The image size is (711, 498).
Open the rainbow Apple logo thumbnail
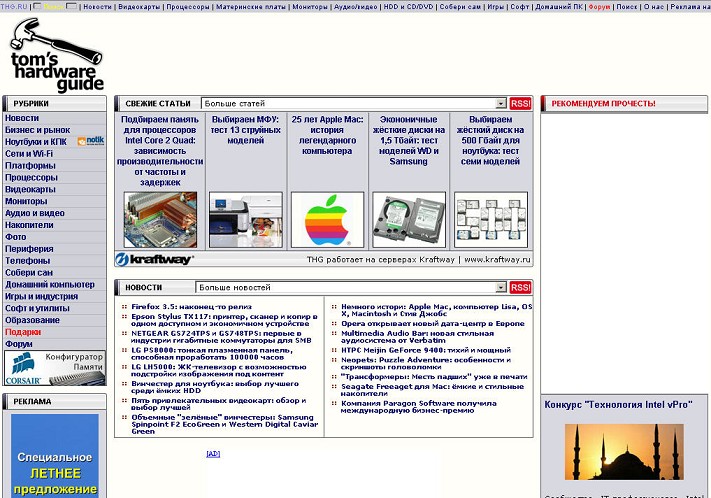[327, 220]
